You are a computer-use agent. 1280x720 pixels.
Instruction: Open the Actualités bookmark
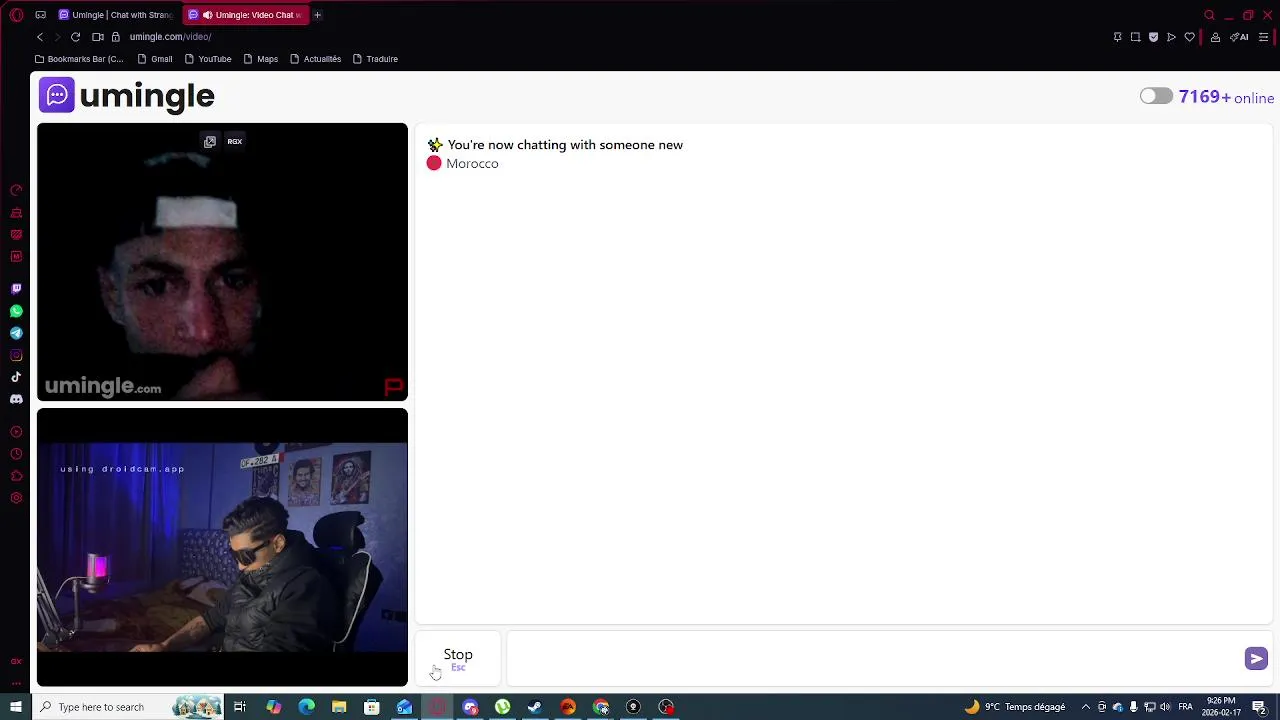(x=315, y=59)
